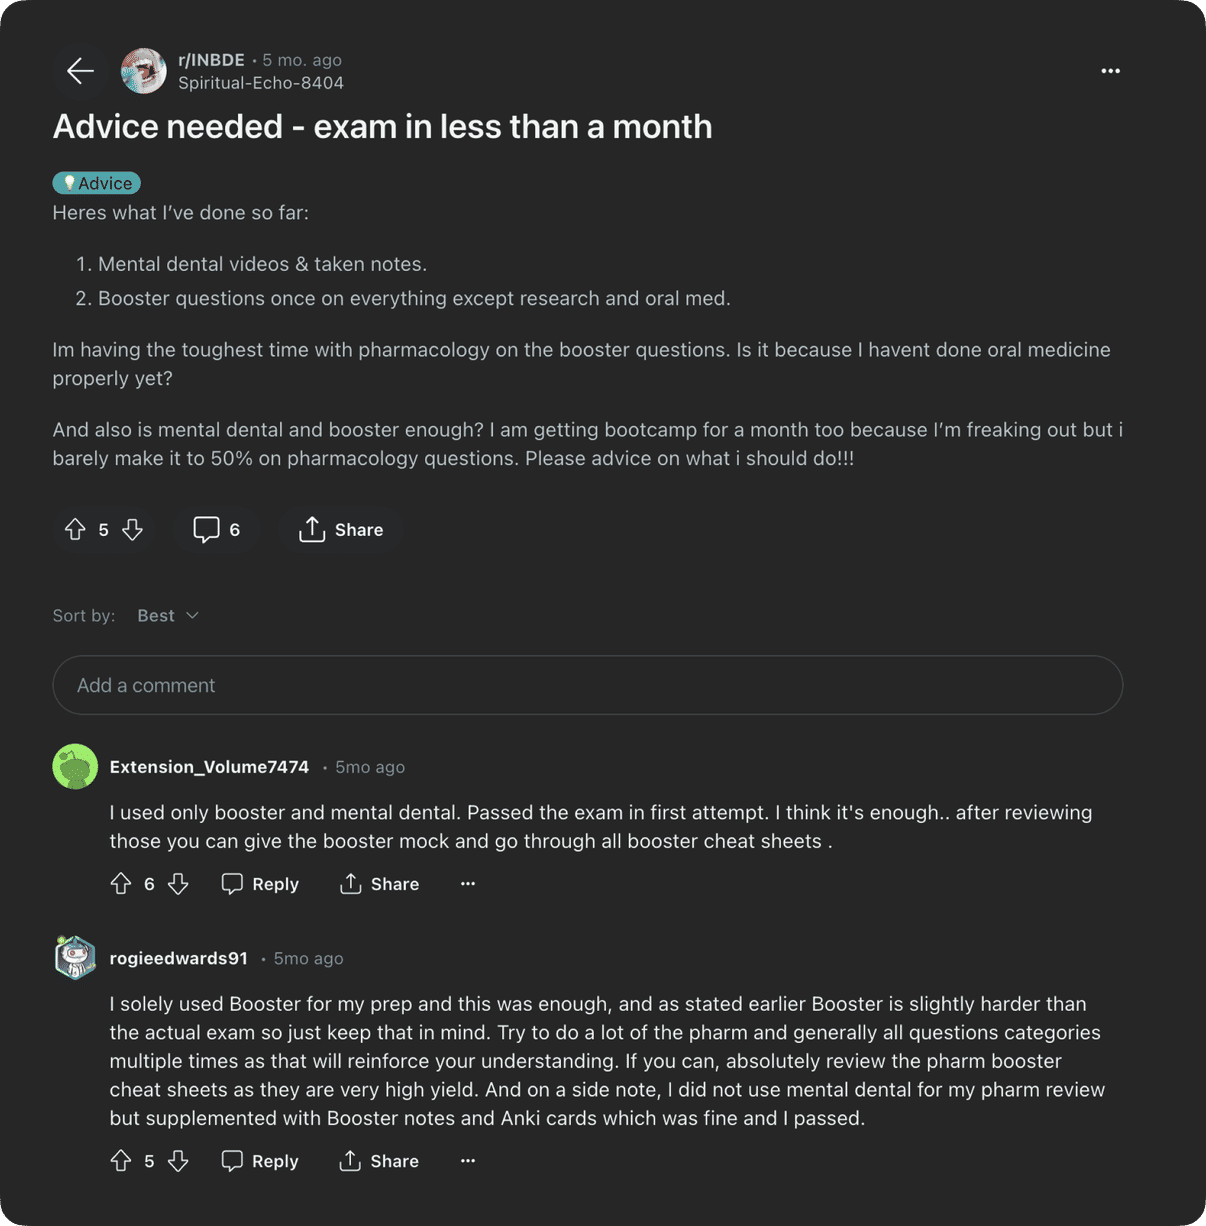1206x1226 pixels.
Task: Share the main post
Action: [341, 529]
